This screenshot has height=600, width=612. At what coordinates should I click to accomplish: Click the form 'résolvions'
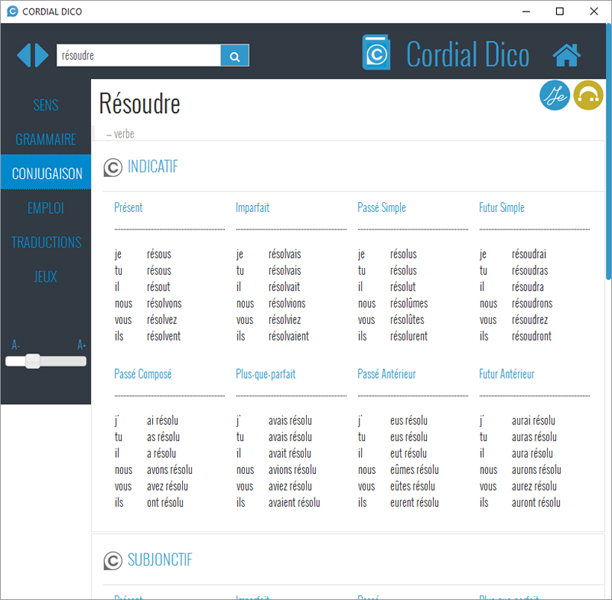[287, 303]
